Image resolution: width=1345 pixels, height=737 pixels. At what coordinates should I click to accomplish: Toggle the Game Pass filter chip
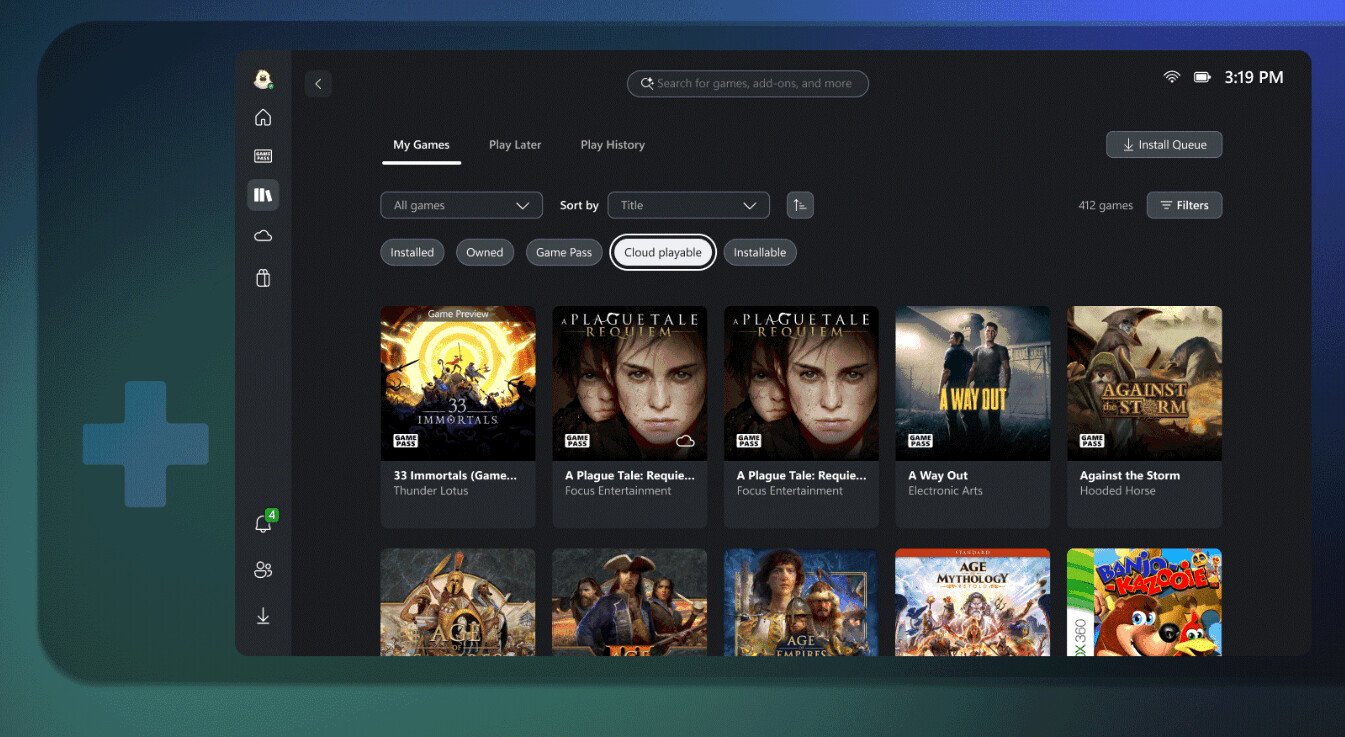pos(564,252)
